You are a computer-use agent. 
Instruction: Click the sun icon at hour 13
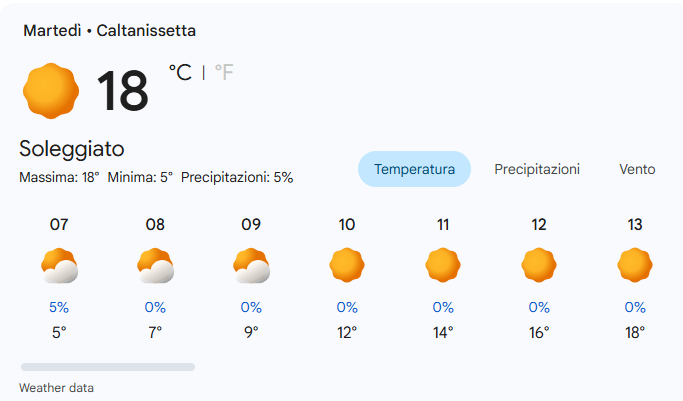[635, 266]
